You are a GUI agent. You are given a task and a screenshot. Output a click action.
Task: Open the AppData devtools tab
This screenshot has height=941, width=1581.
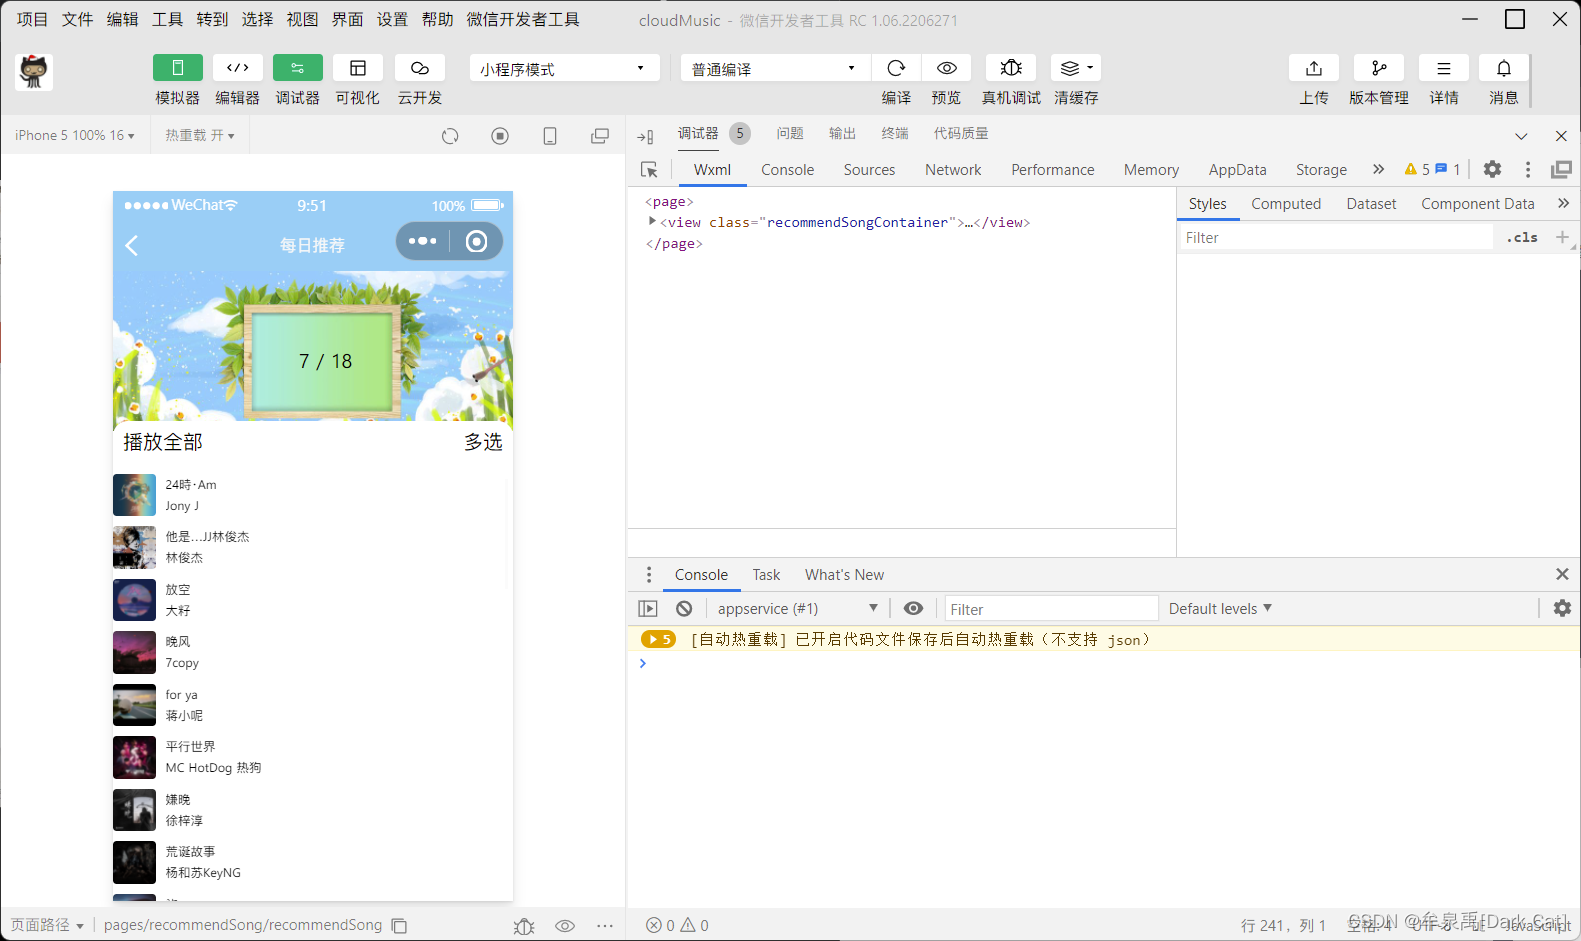tap(1237, 170)
